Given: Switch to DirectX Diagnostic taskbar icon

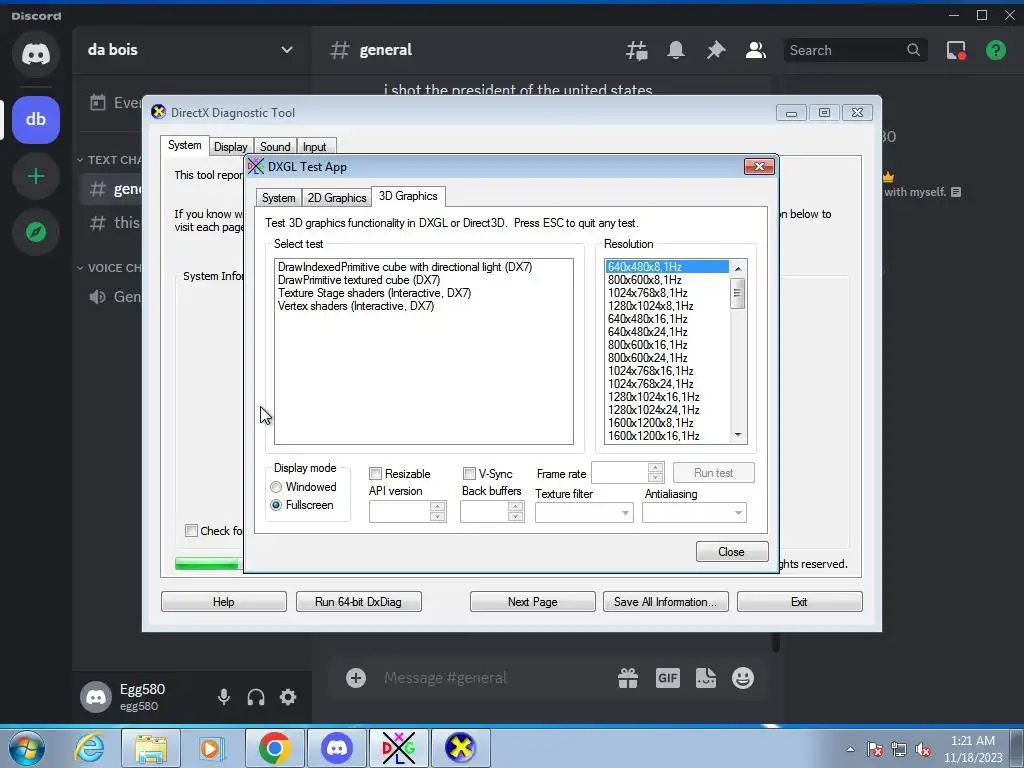Looking at the screenshot, I should (x=460, y=748).
